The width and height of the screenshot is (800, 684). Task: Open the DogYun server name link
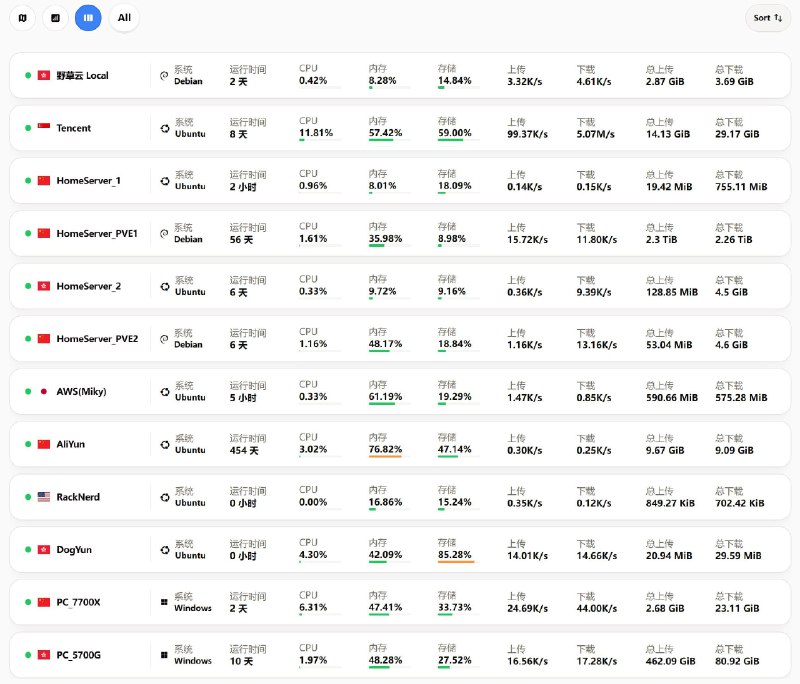click(x=77, y=550)
